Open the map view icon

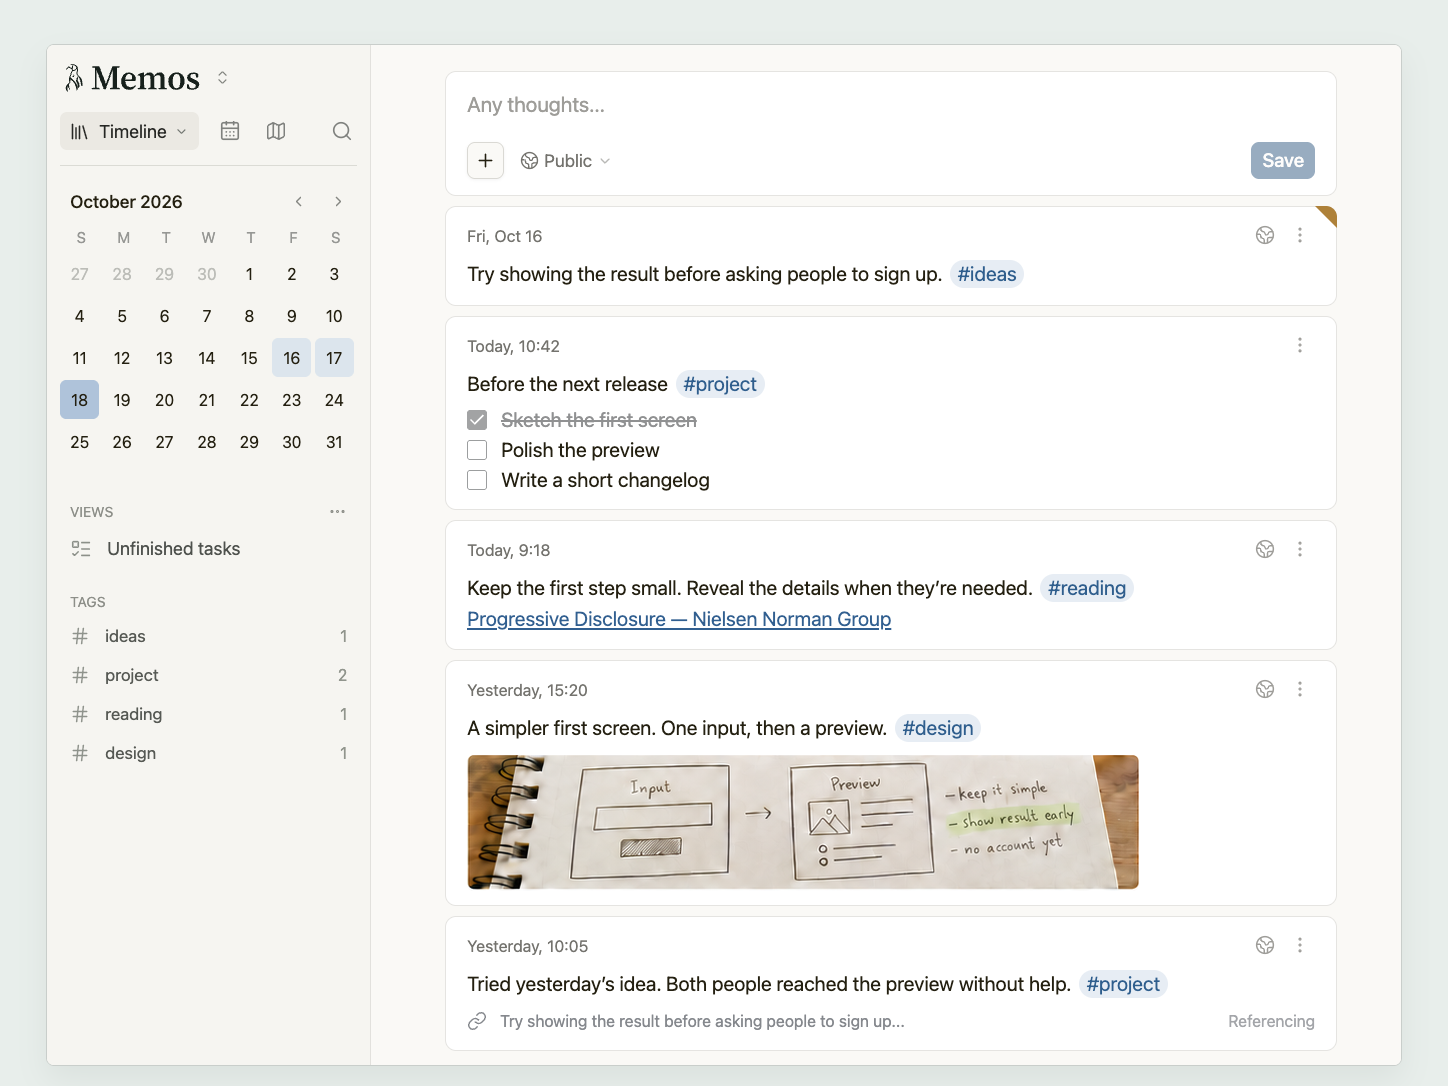point(276,131)
